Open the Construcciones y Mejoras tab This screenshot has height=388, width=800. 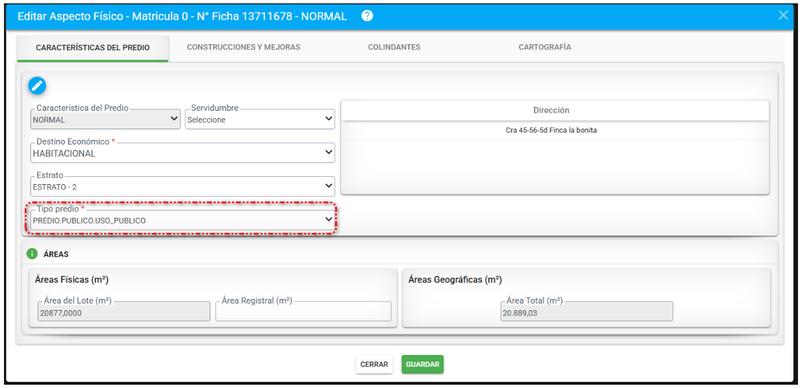click(243, 47)
